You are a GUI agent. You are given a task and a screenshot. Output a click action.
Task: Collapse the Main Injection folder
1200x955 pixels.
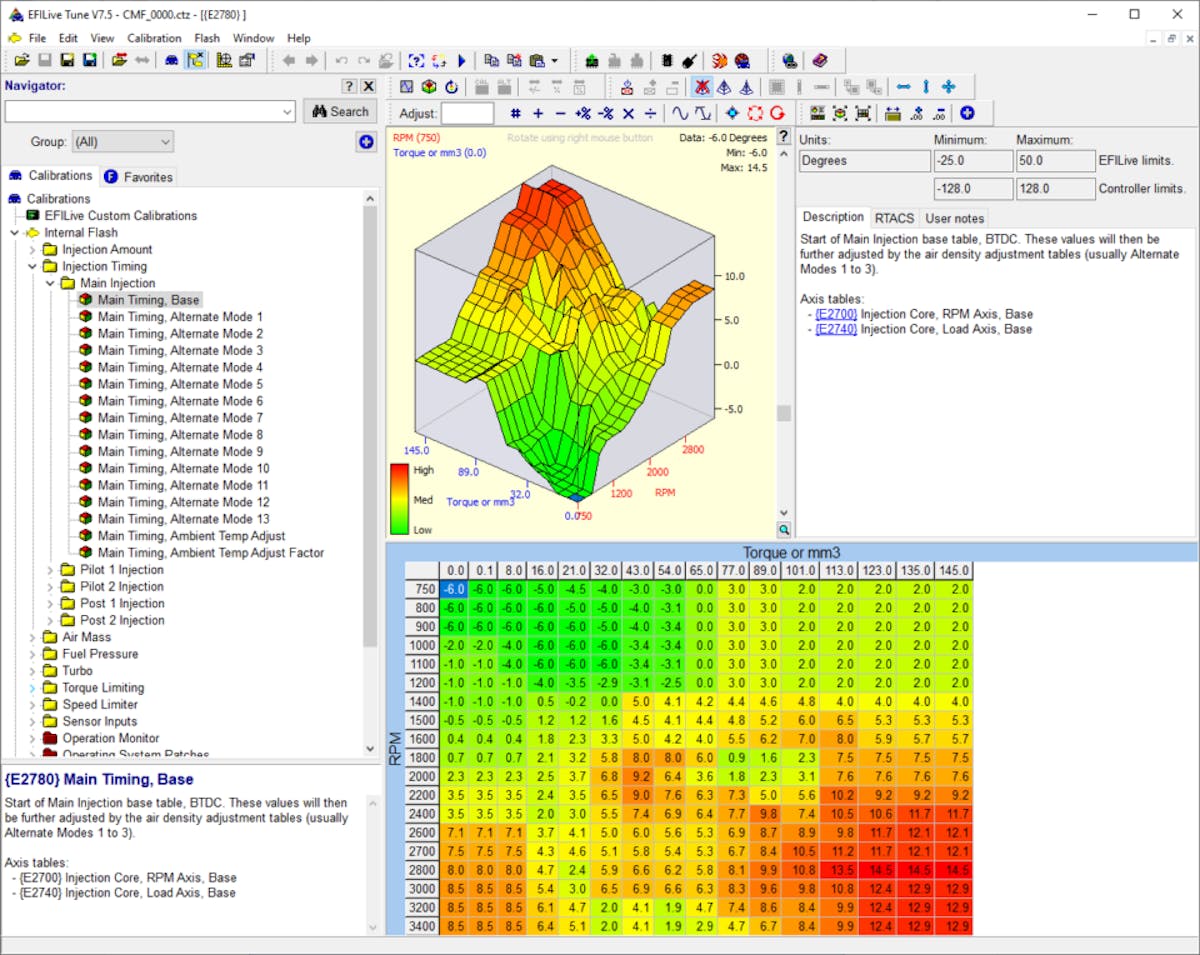tap(50, 283)
